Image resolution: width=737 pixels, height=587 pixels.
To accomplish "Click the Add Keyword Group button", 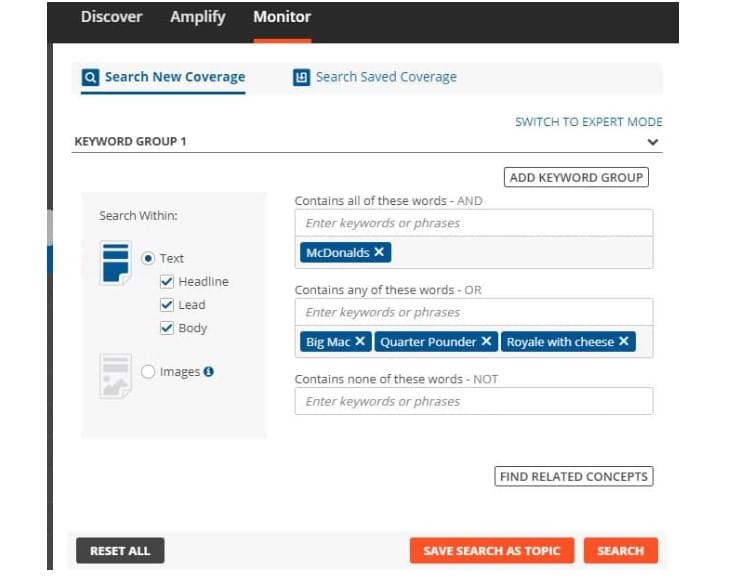I will click(577, 177).
